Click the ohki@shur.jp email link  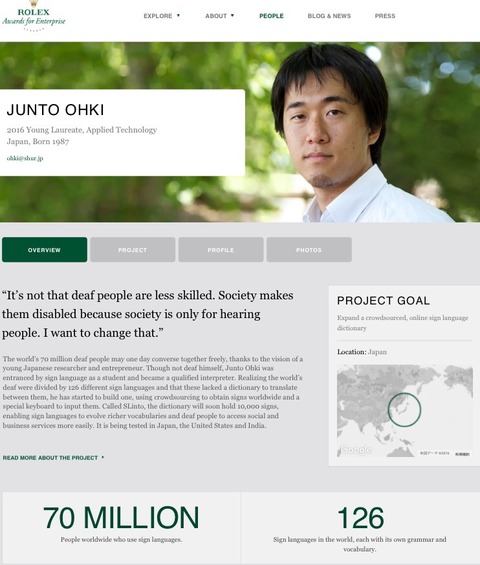(x=25, y=158)
